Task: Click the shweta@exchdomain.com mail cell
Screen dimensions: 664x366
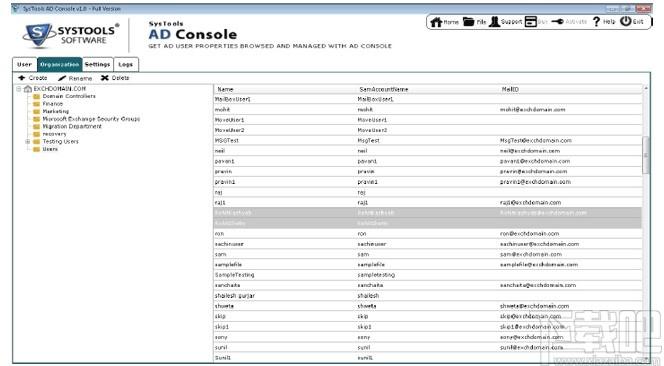Action: (534, 306)
